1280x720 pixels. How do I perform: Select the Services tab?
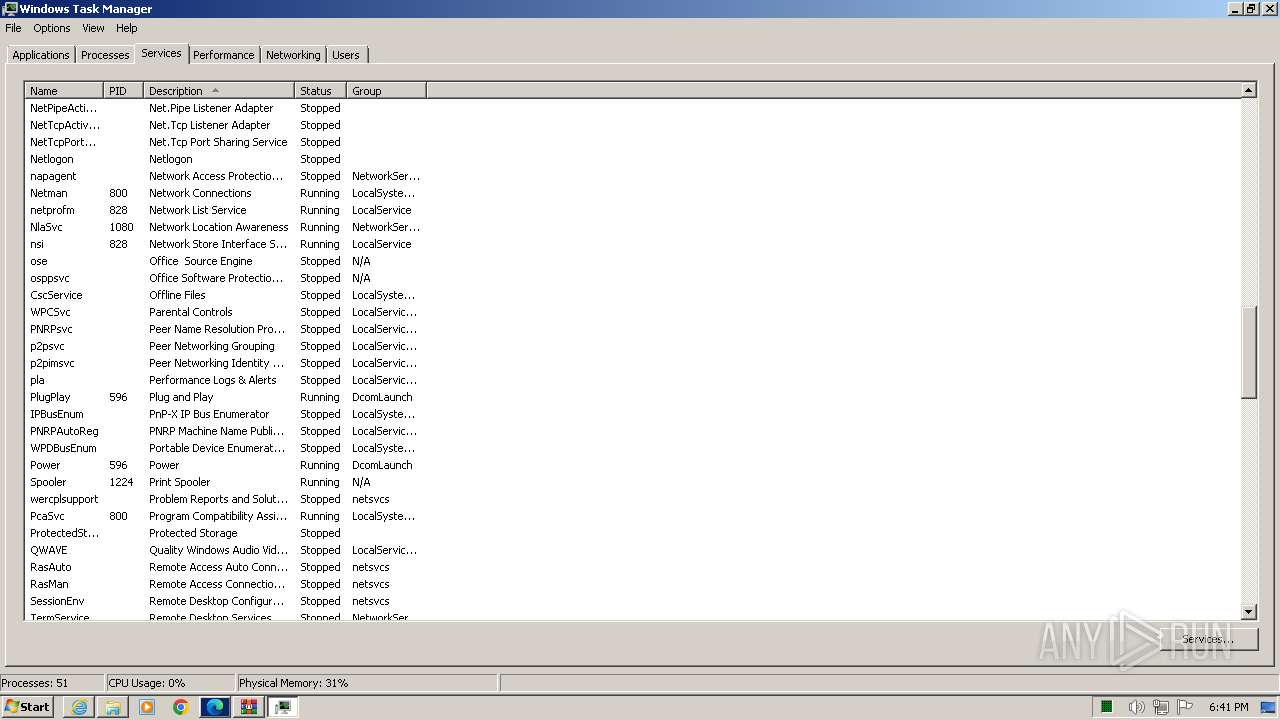(161, 53)
